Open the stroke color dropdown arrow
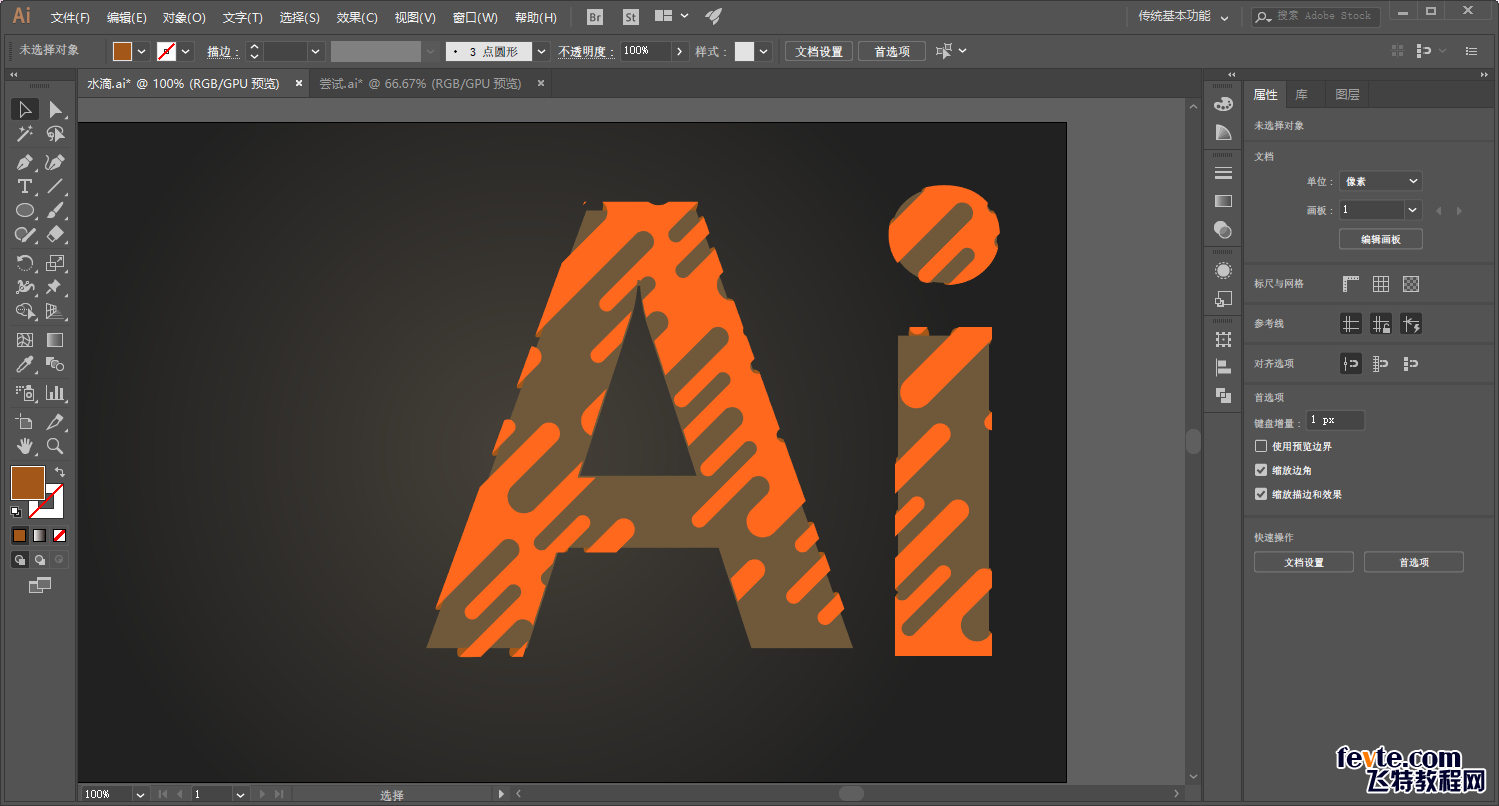The height and width of the screenshot is (806, 1499). tap(186, 51)
